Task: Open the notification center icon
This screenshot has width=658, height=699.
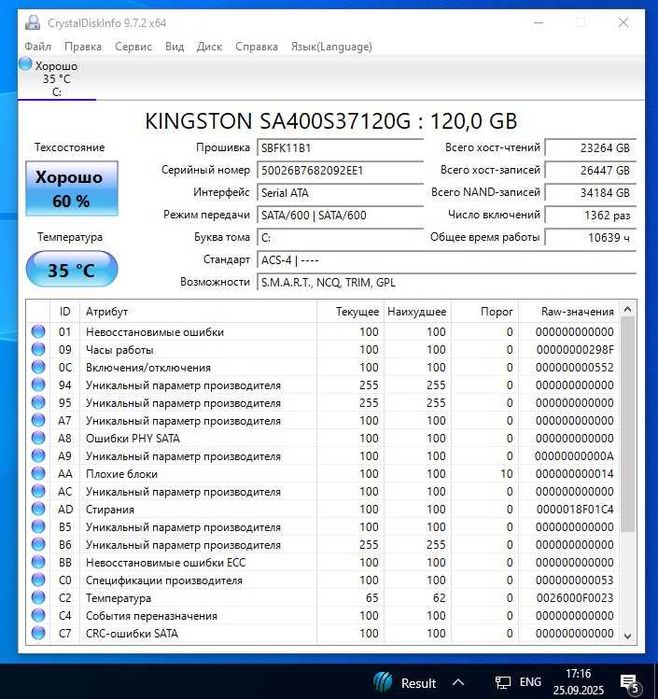Action: [x=629, y=683]
